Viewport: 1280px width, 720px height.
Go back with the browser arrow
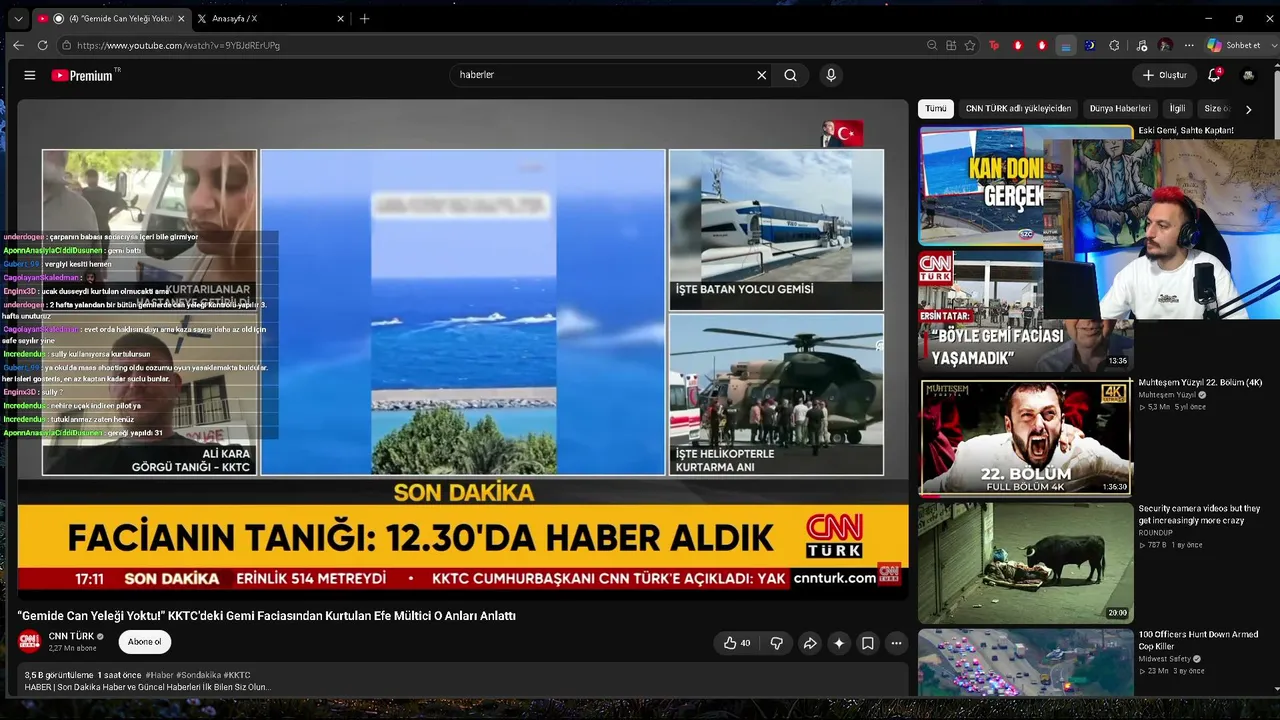(x=18, y=45)
